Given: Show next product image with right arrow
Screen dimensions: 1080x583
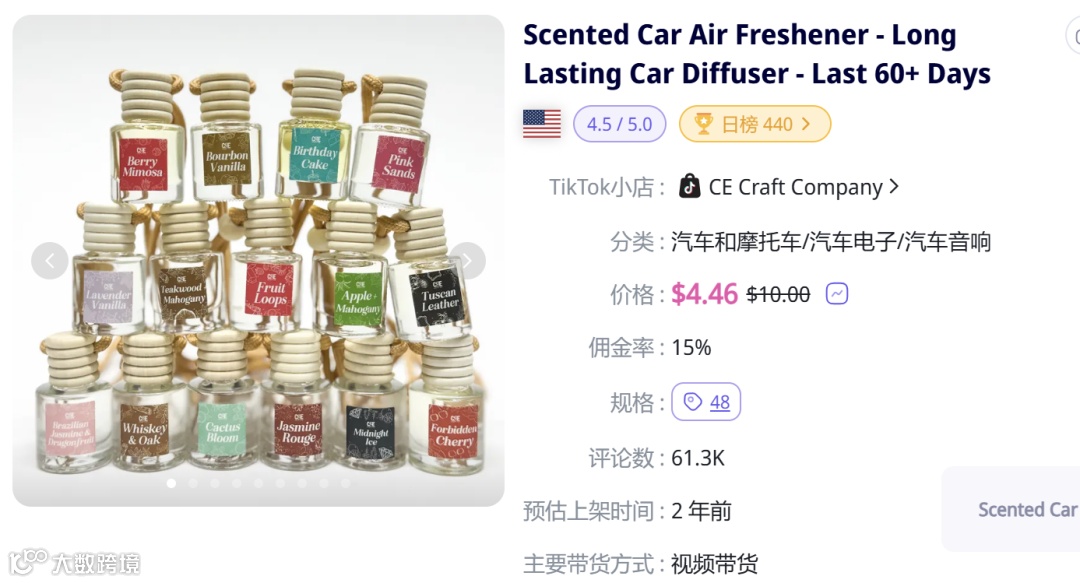Looking at the screenshot, I should [x=467, y=260].
